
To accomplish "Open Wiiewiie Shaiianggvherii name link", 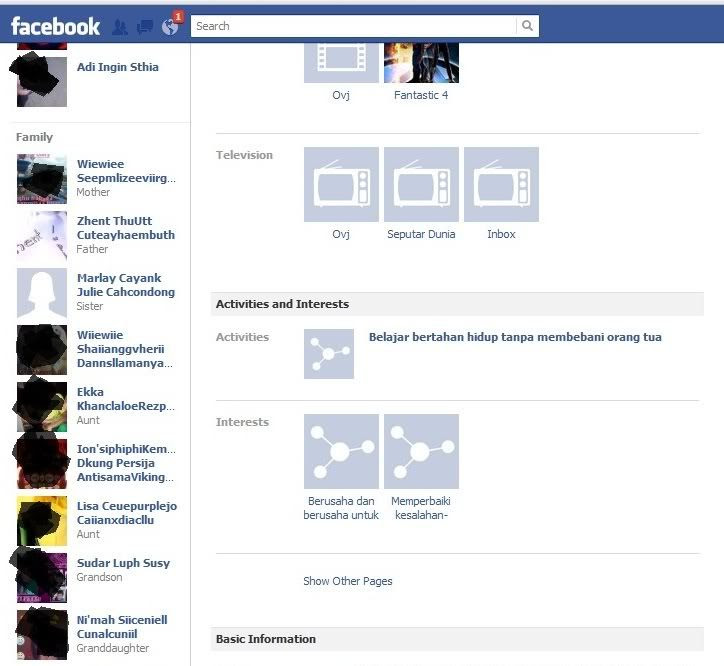I will pos(125,349).
